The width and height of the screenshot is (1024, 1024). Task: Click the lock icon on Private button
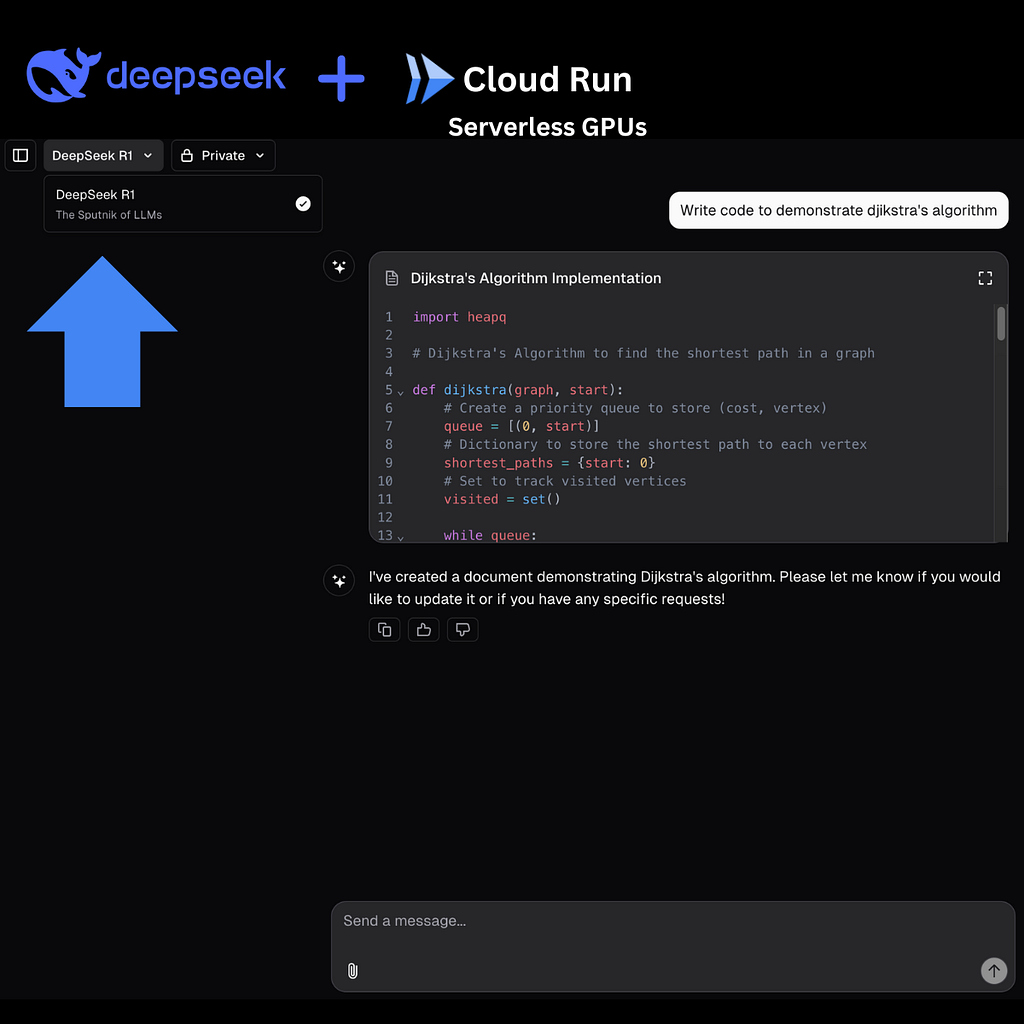[x=187, y=155]
